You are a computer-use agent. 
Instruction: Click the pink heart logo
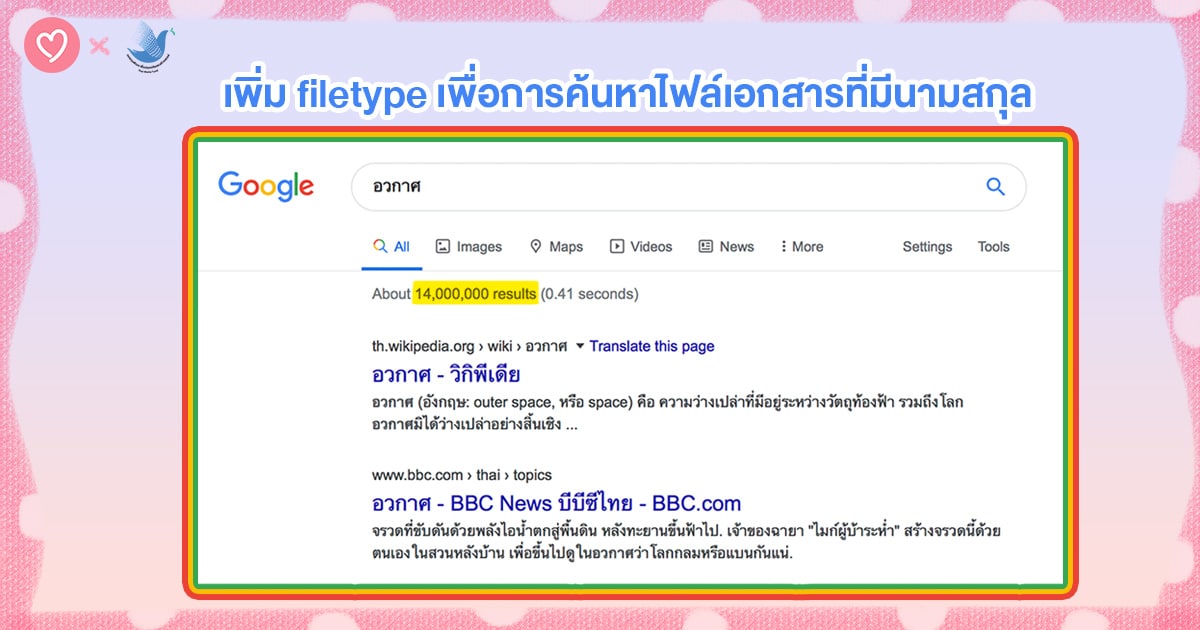52,45
